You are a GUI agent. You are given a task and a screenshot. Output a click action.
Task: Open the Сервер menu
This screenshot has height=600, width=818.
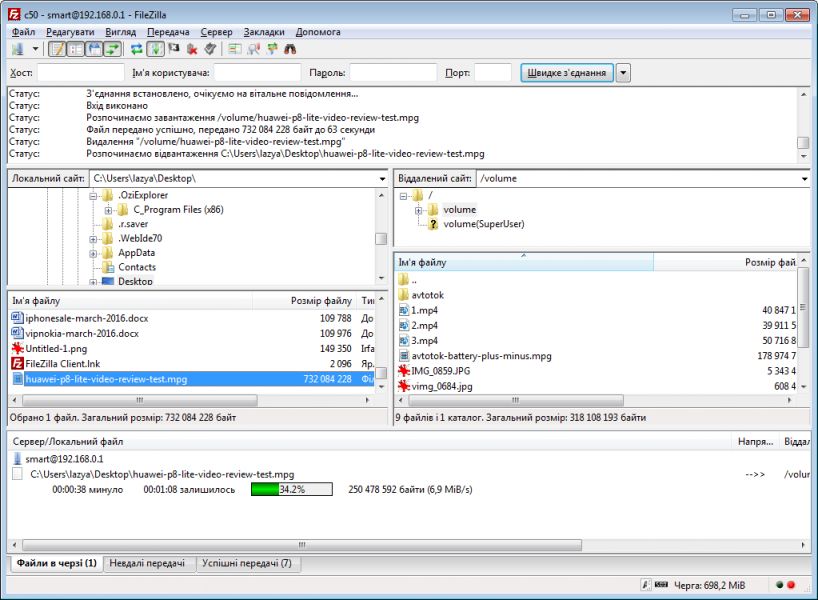tap(216, 32)
